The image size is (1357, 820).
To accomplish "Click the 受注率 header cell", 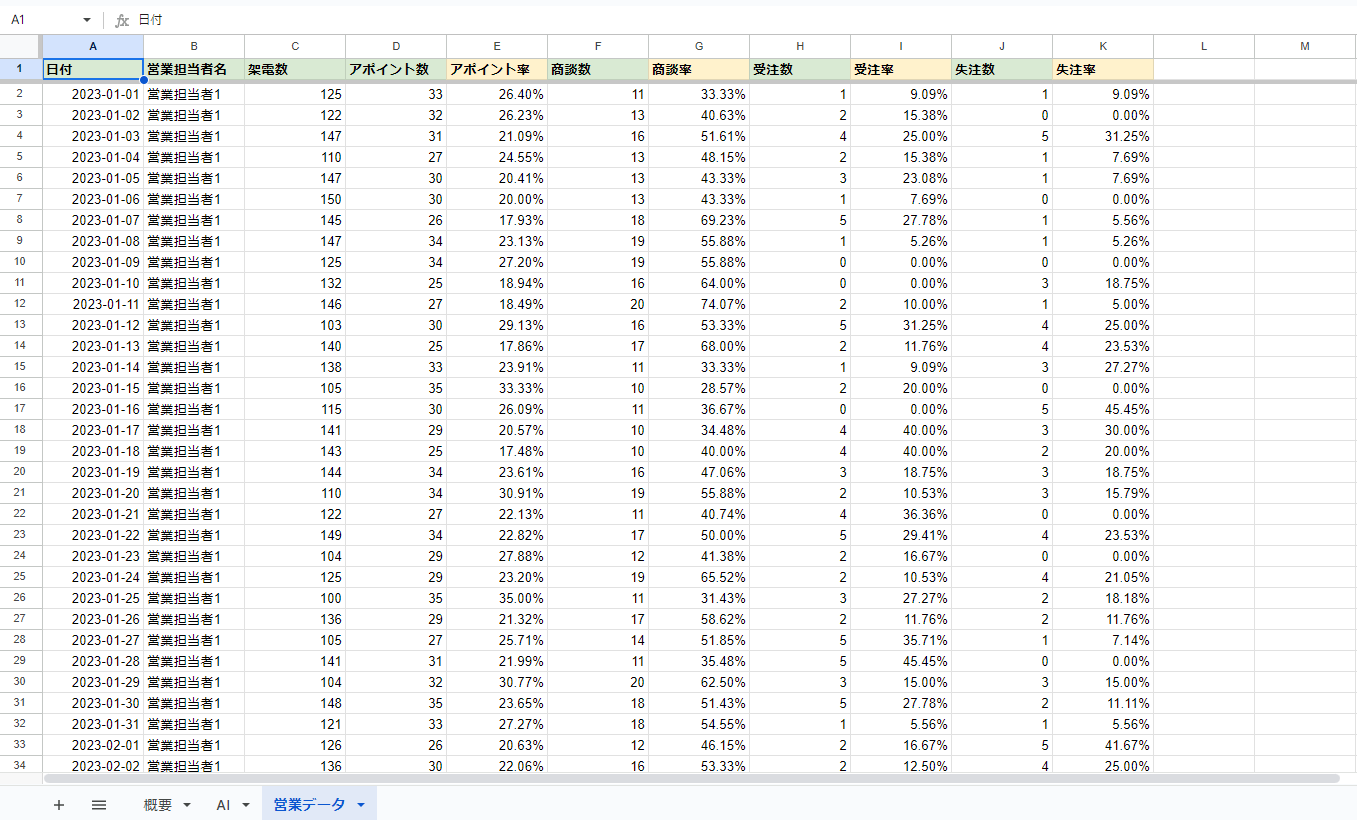I will 901,70.
